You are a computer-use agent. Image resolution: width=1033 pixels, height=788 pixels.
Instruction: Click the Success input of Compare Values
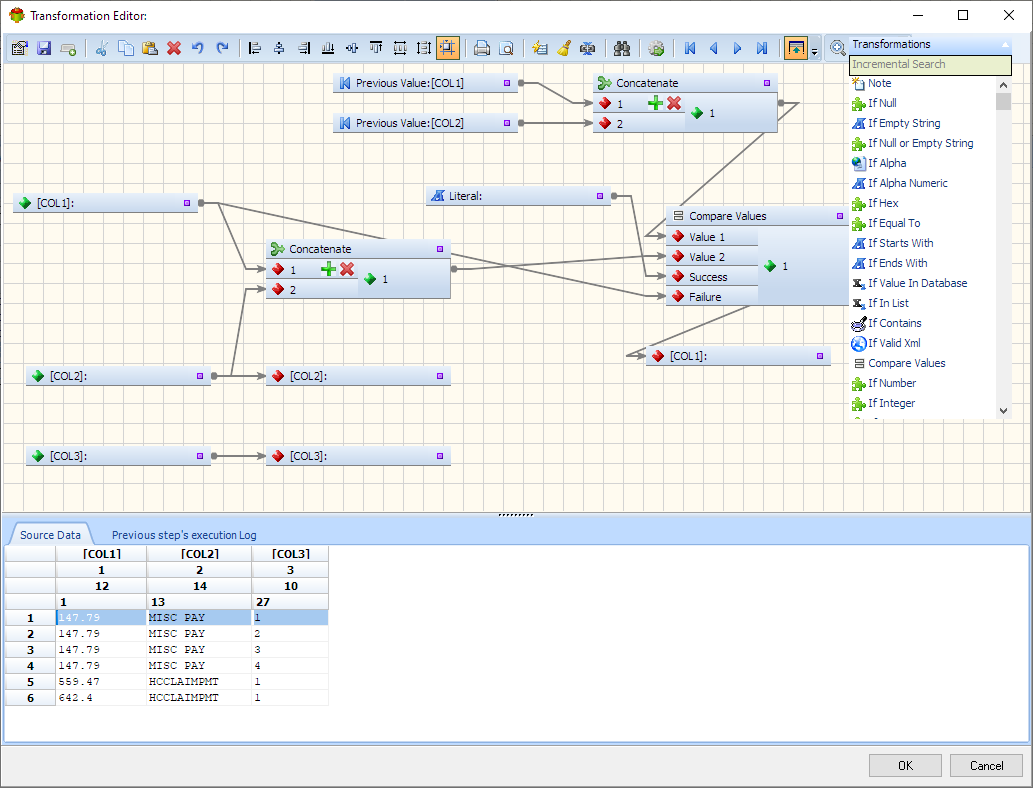pyautogui.click(x=712, y=277)
